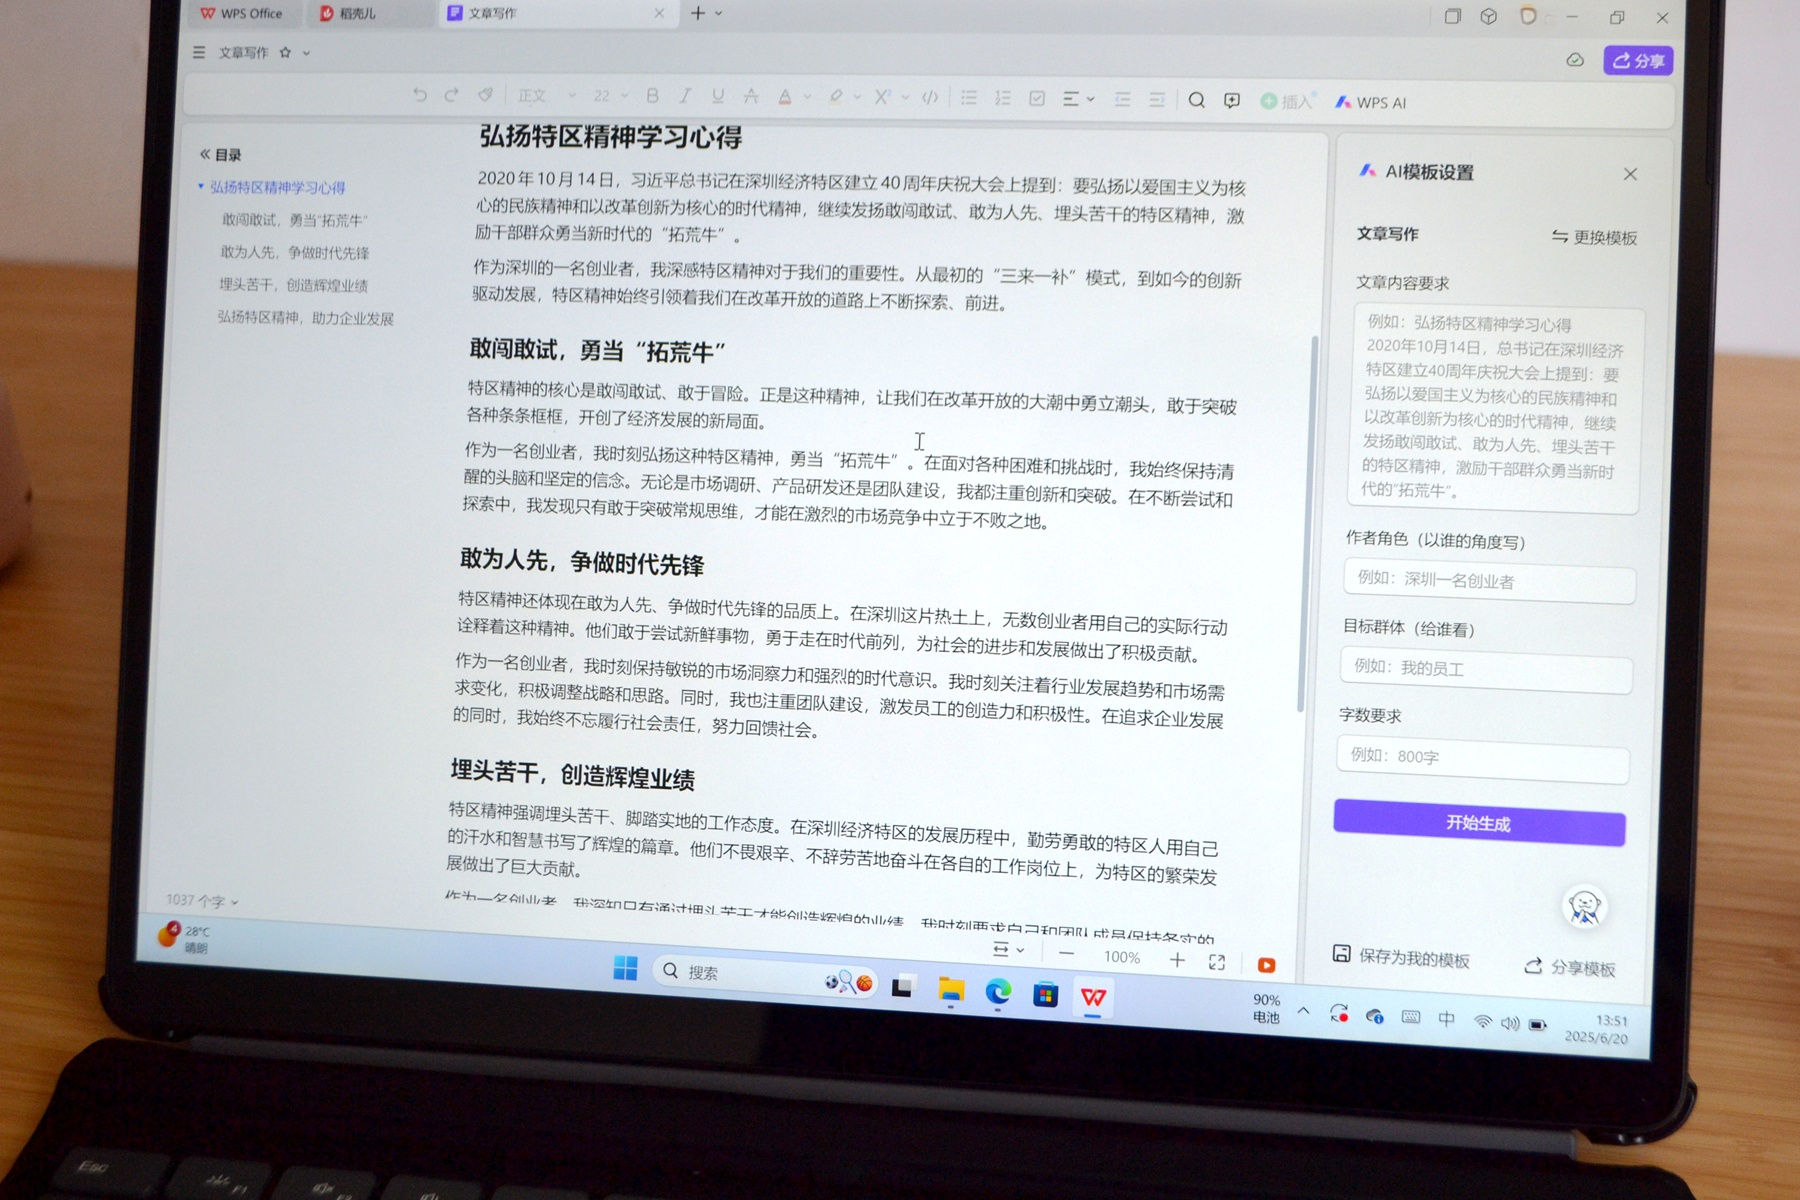Insert a bulleted list

pos(969,98)
